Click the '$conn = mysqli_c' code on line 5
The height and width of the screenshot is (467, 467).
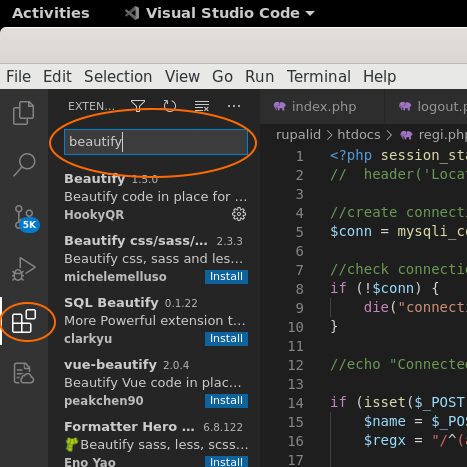398,231
